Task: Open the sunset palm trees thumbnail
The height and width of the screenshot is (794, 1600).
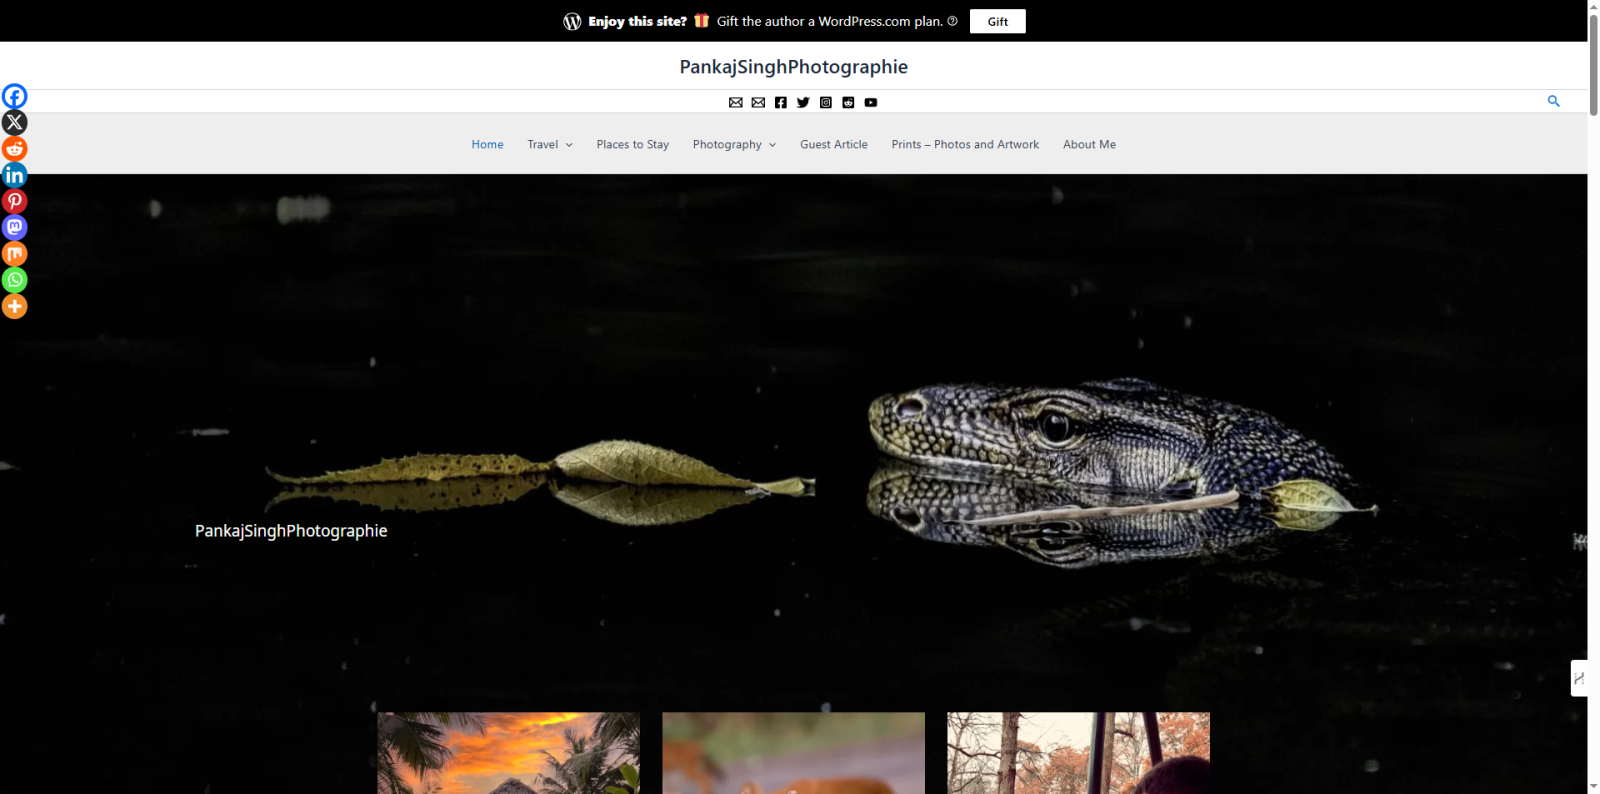Action: coord(508,753)
